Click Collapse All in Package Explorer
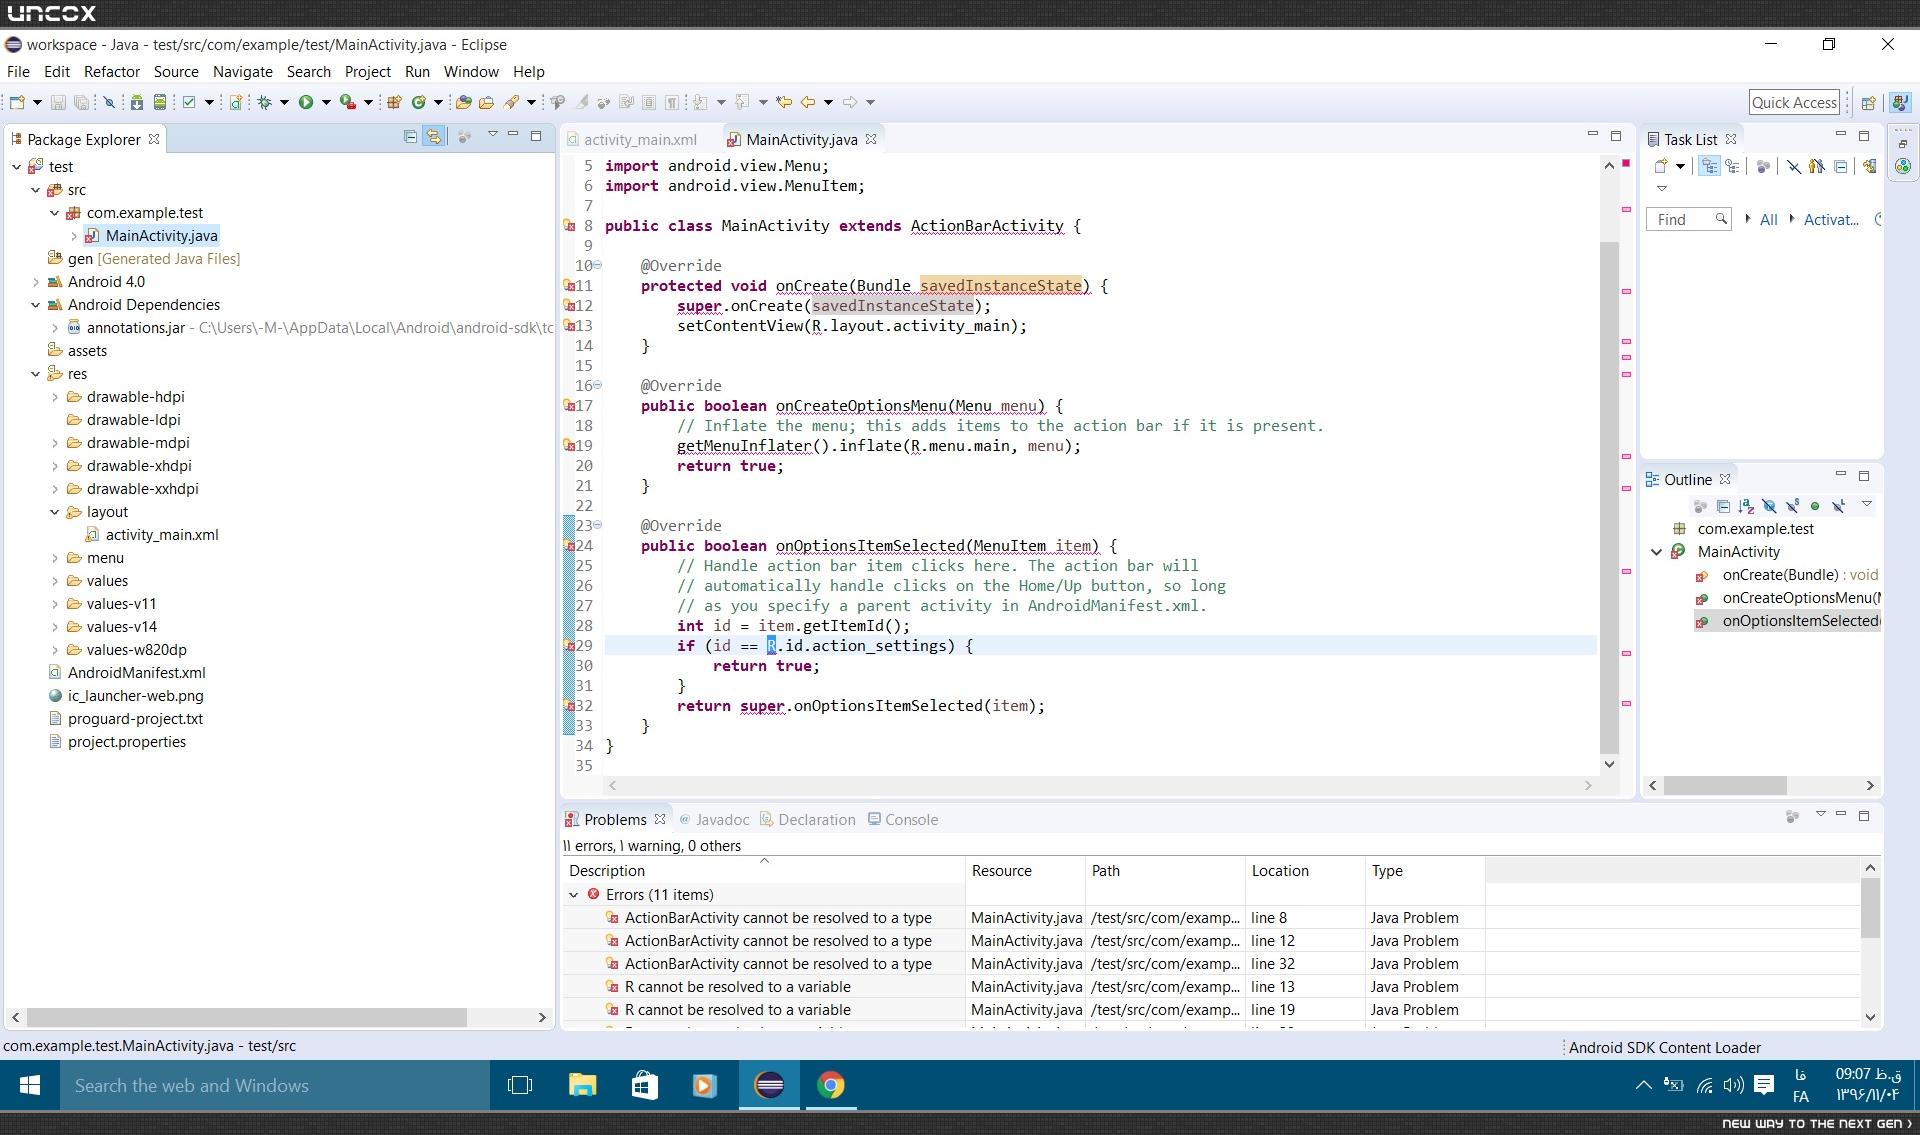This screenshot has width=1920, height=1135. tap(410, 137)
